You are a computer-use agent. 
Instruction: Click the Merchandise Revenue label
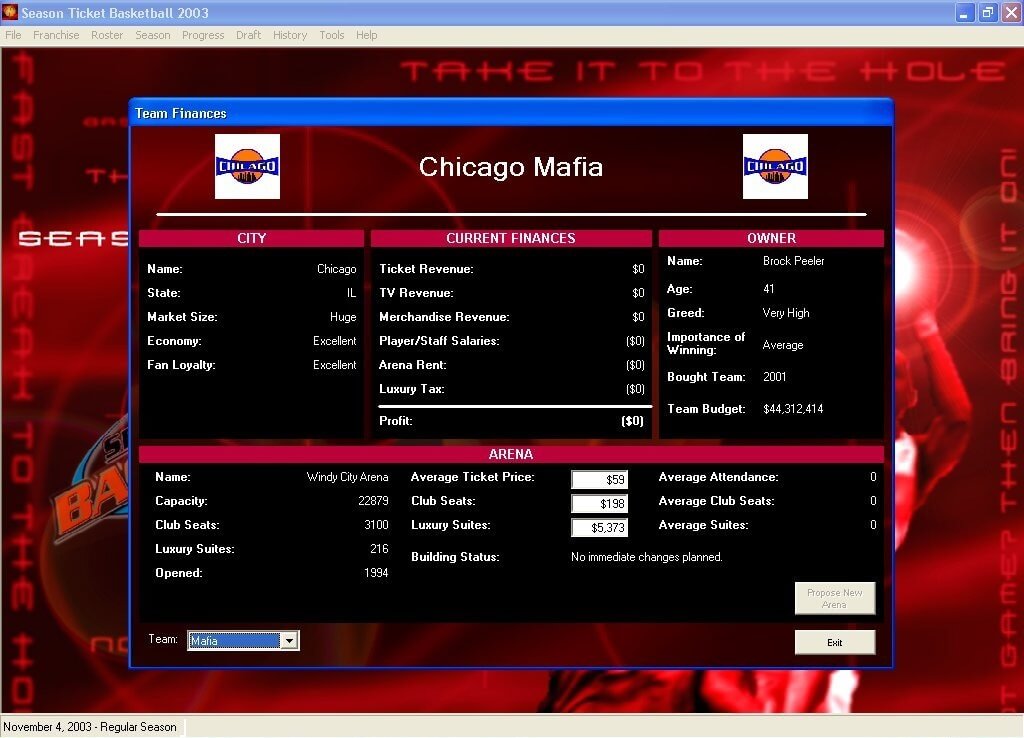(x=444, y=317)
